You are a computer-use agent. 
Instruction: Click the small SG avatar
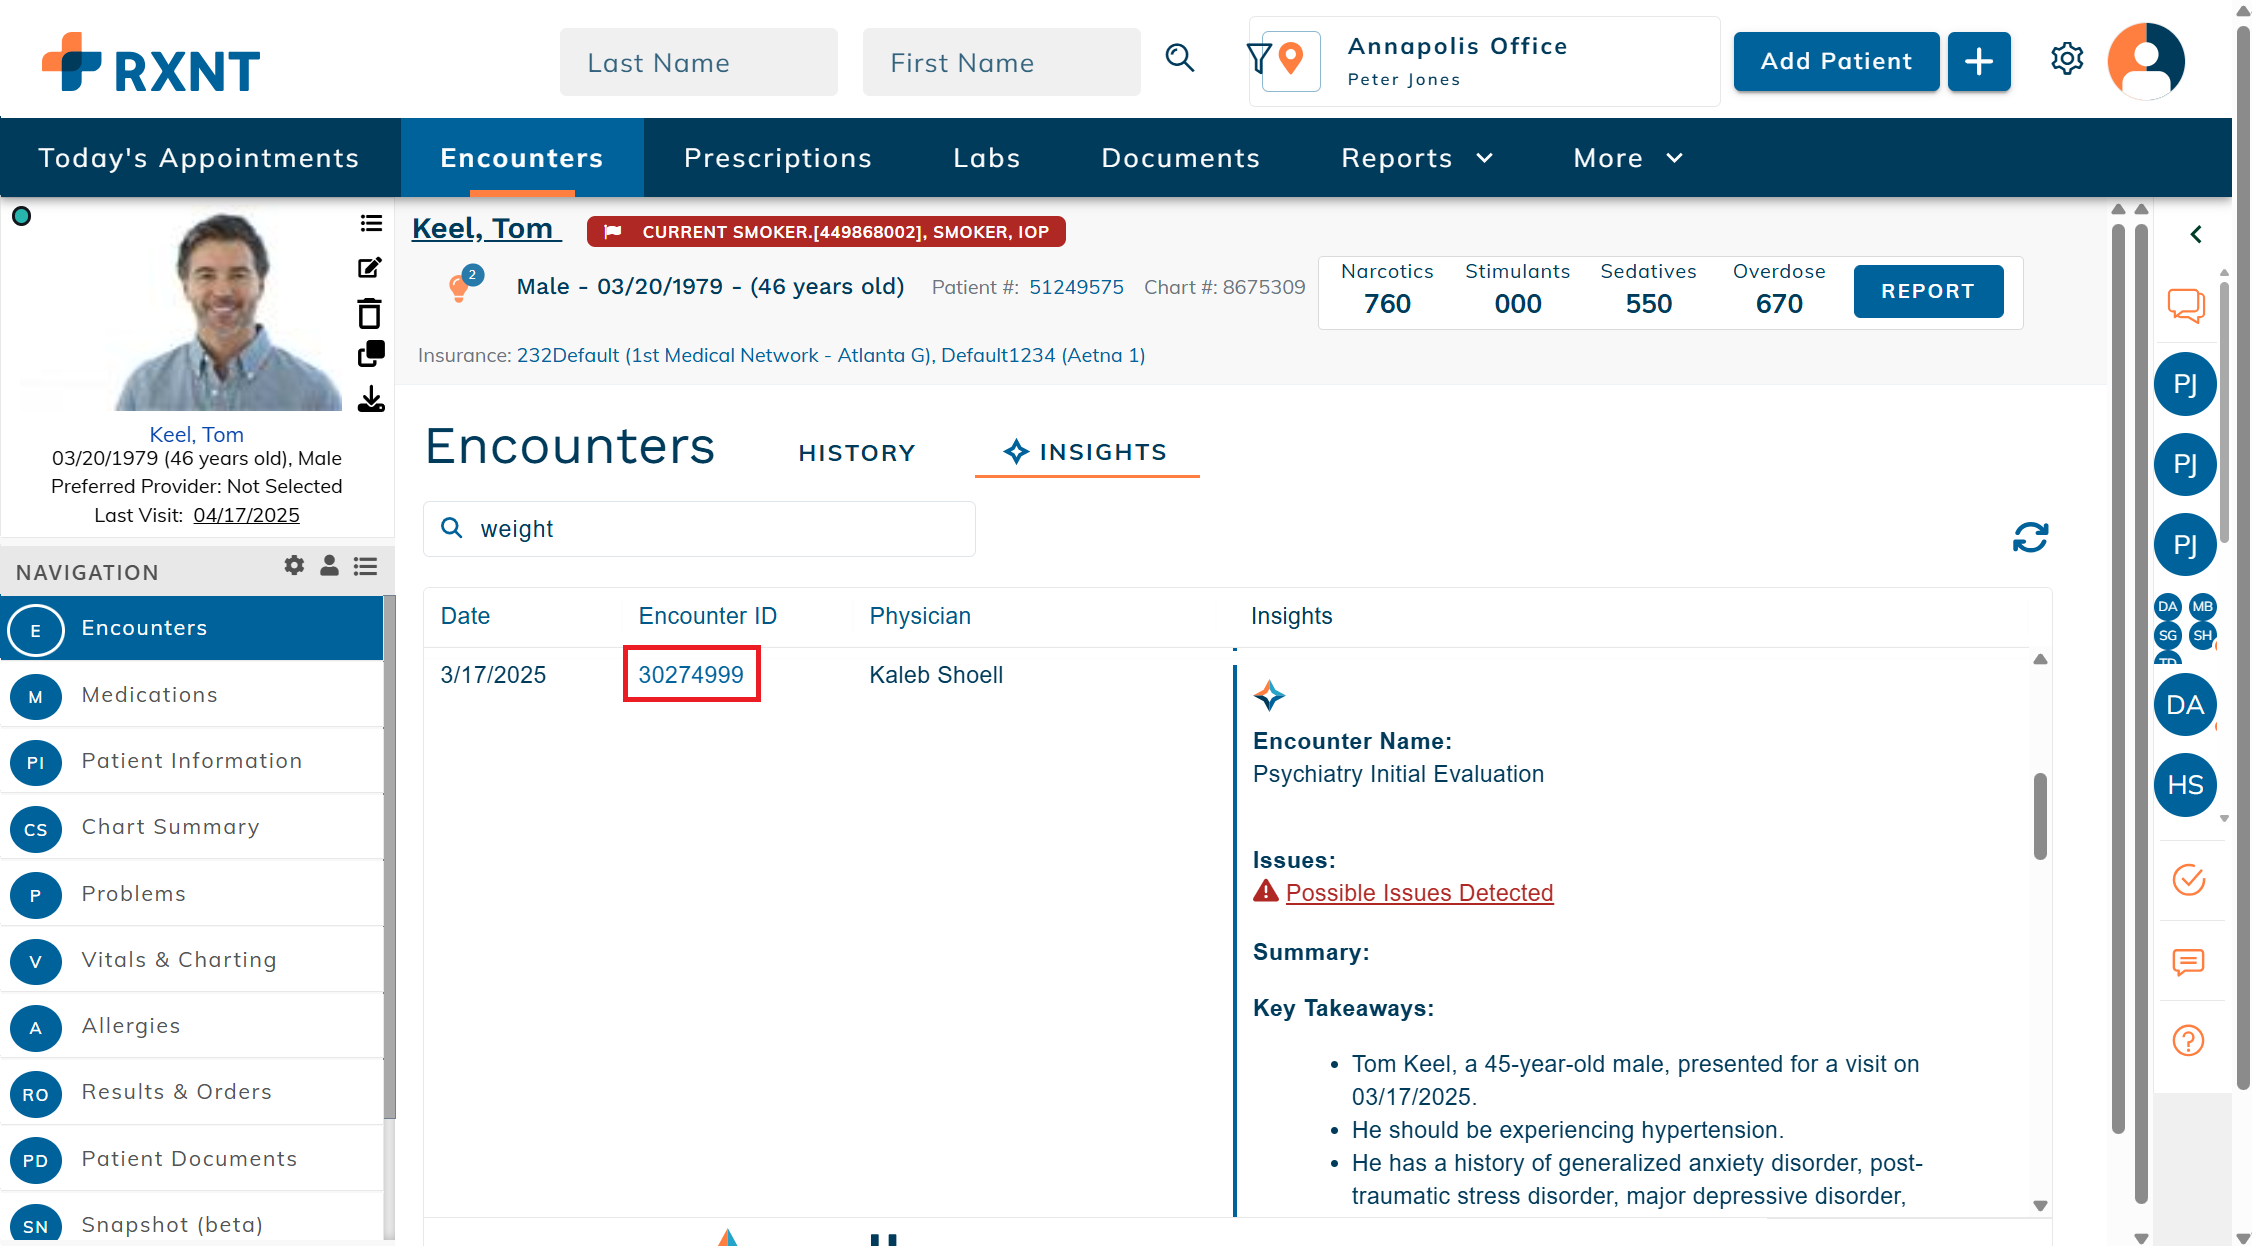(2168, 635)
